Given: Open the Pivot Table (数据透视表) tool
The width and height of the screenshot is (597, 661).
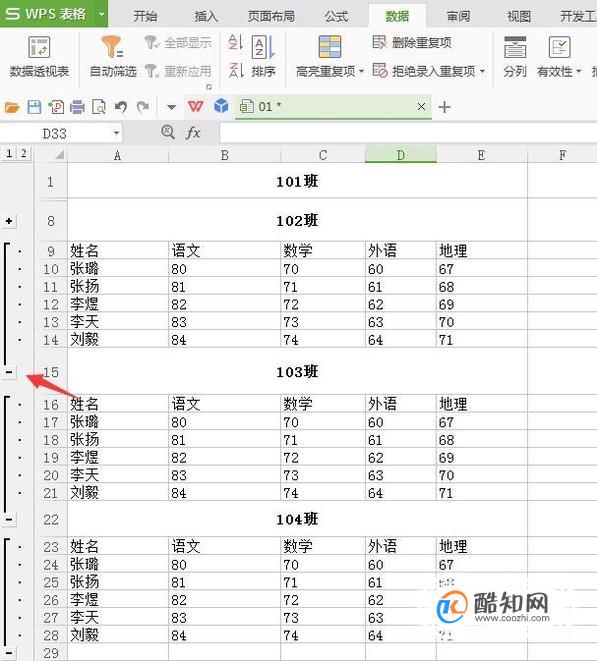Looking at the screenshot, I should 39,57.
